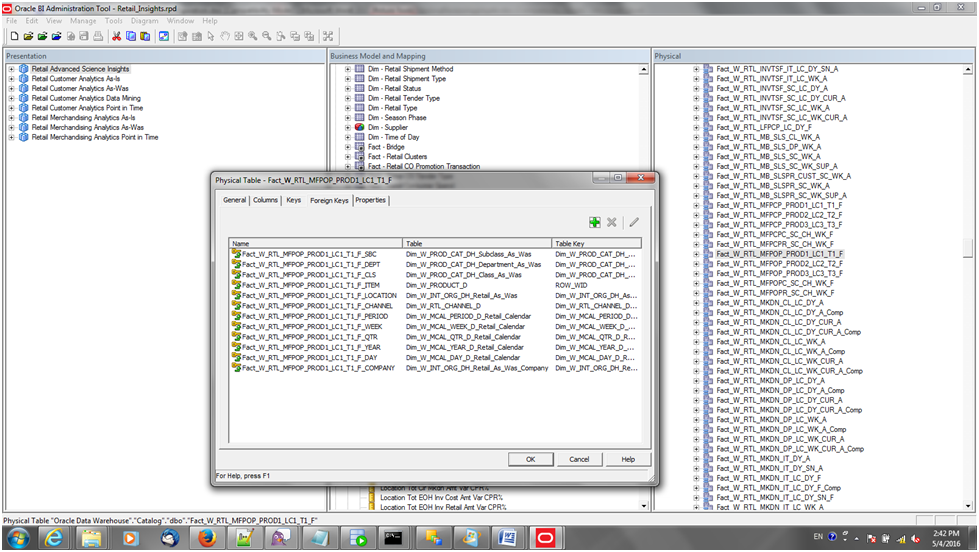Expand Retail Advanced Science Insights node
979x552 pixels.
pos(11,69)
